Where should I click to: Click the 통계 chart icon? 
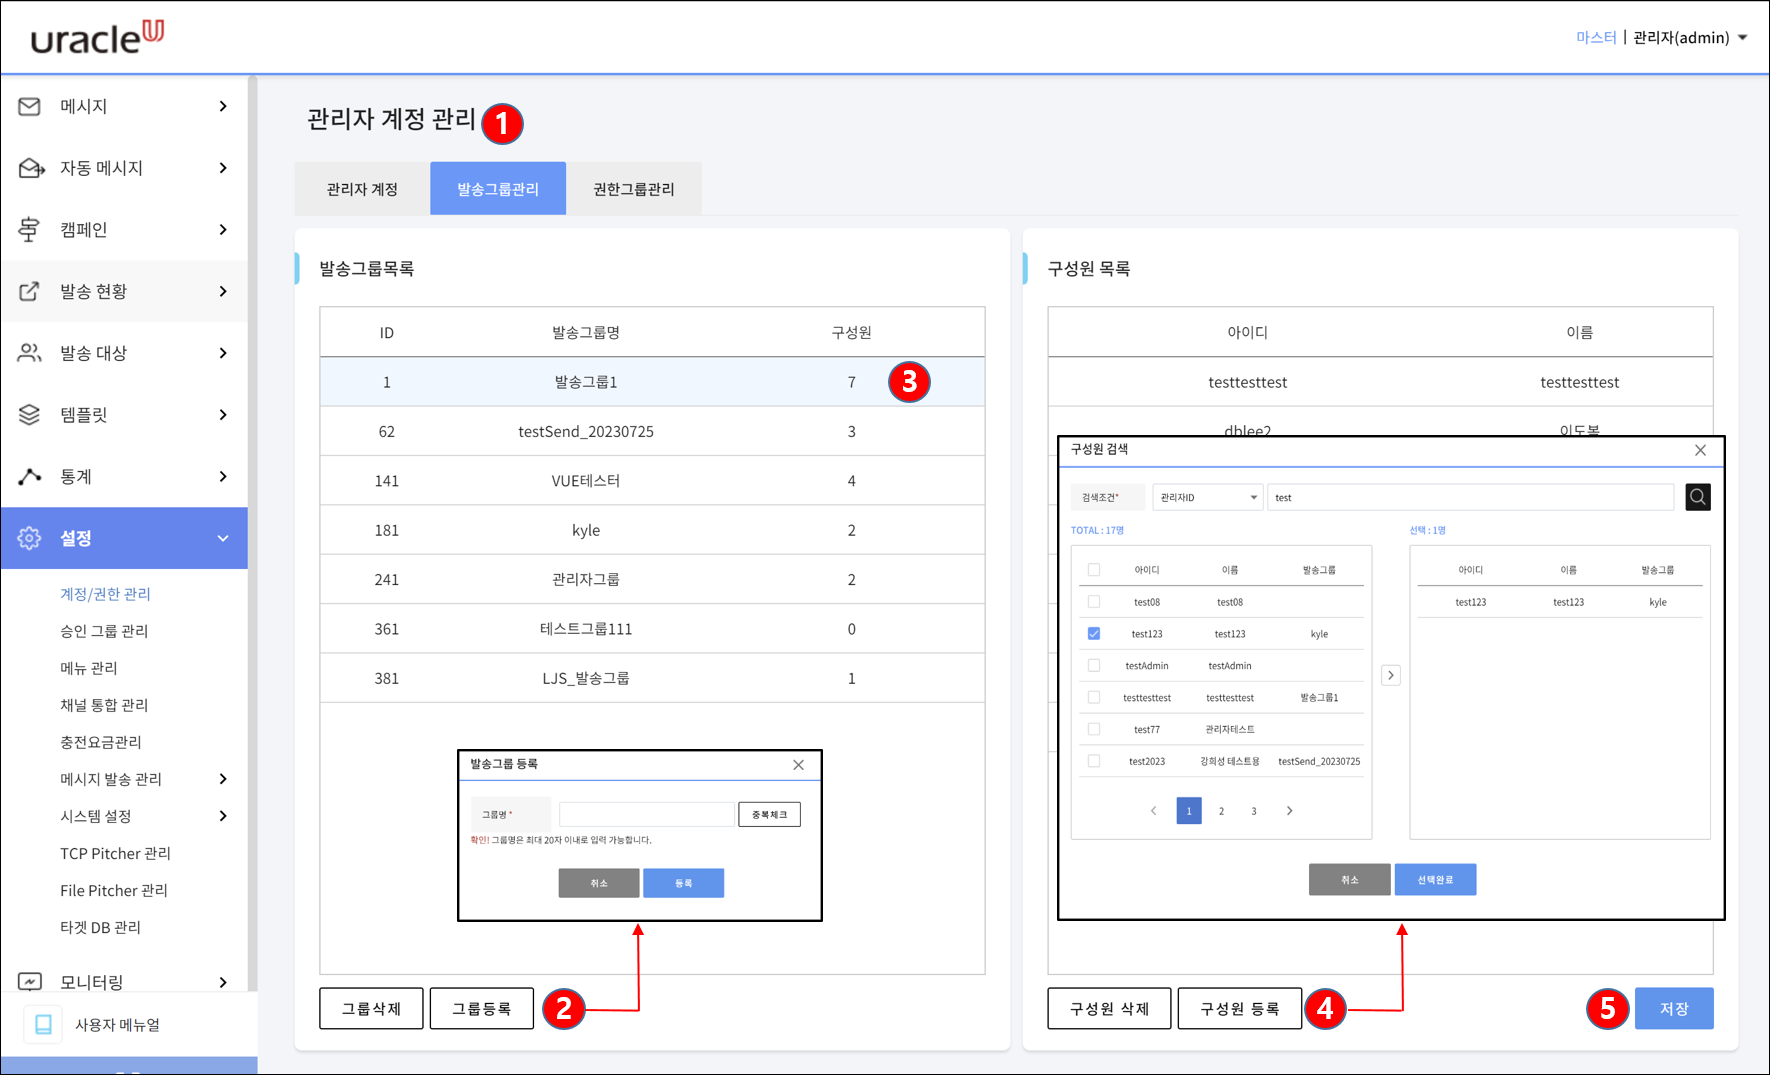[29, 476]
